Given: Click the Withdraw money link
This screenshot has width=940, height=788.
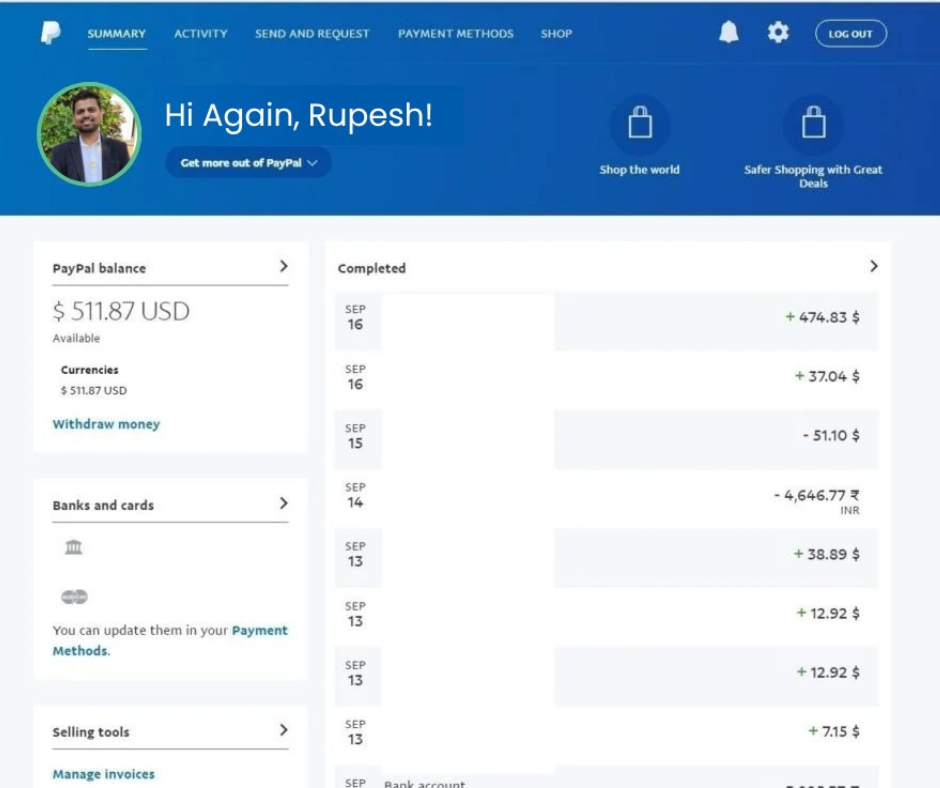Looking at the screenshot, I should (106, 424).
